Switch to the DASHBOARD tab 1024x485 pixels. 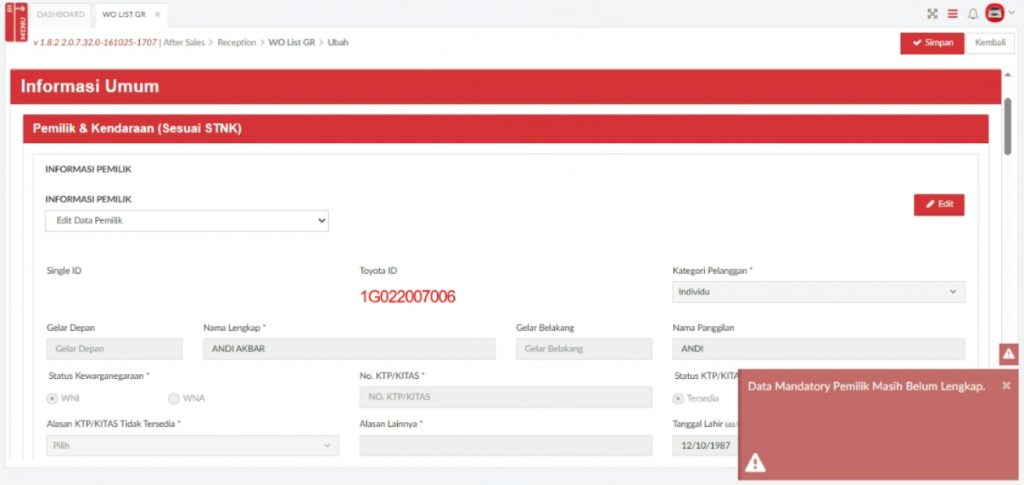(x=61, y=15)
